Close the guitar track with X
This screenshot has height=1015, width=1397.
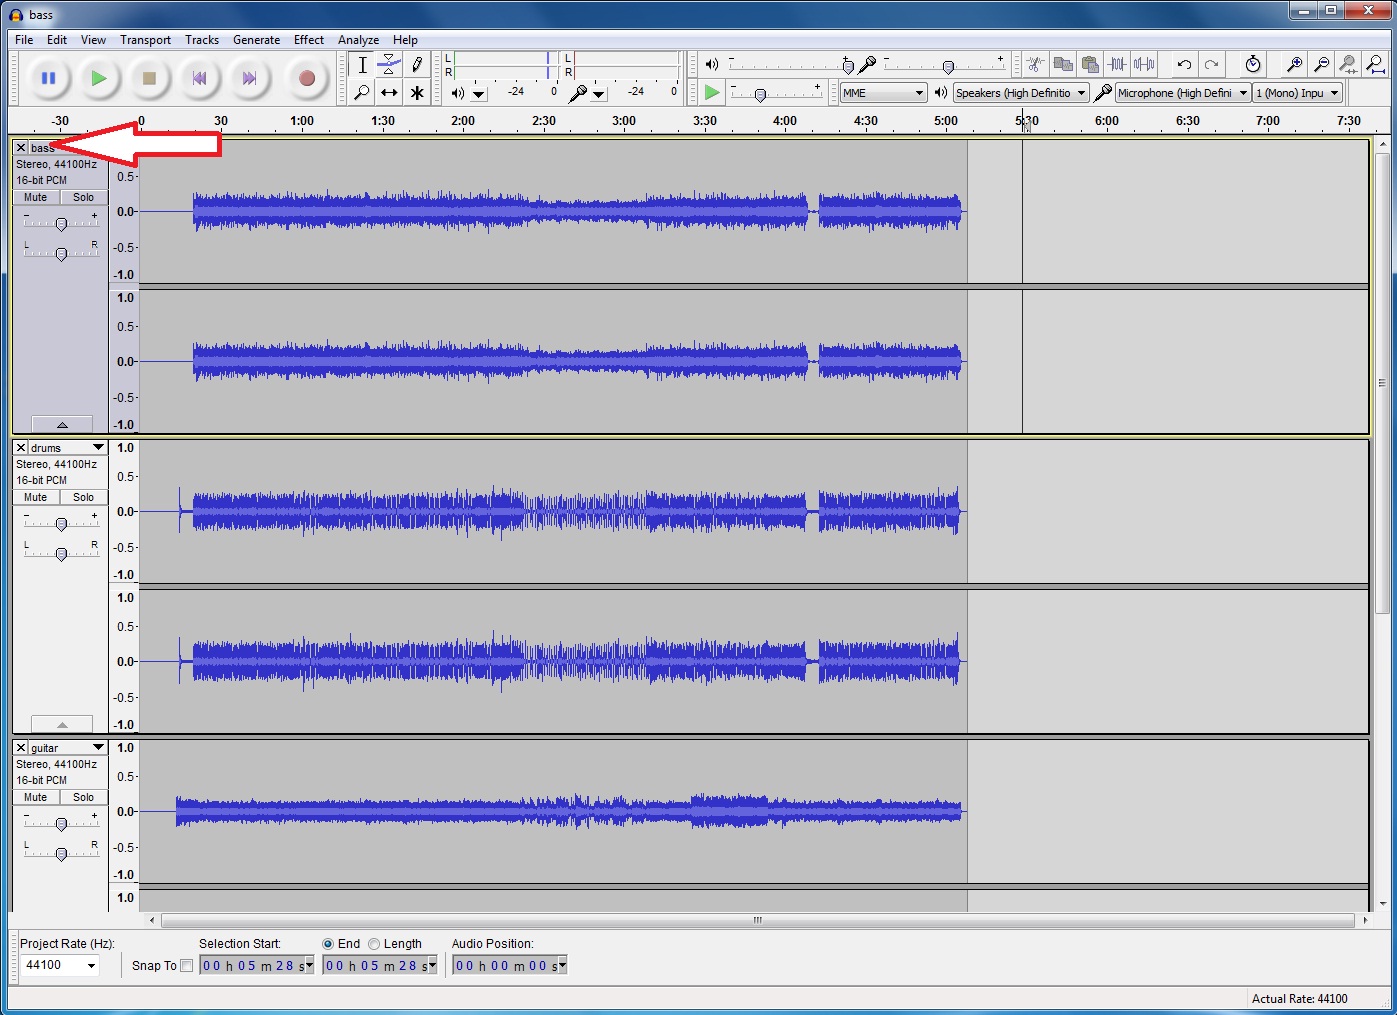(x=21, y=748)
